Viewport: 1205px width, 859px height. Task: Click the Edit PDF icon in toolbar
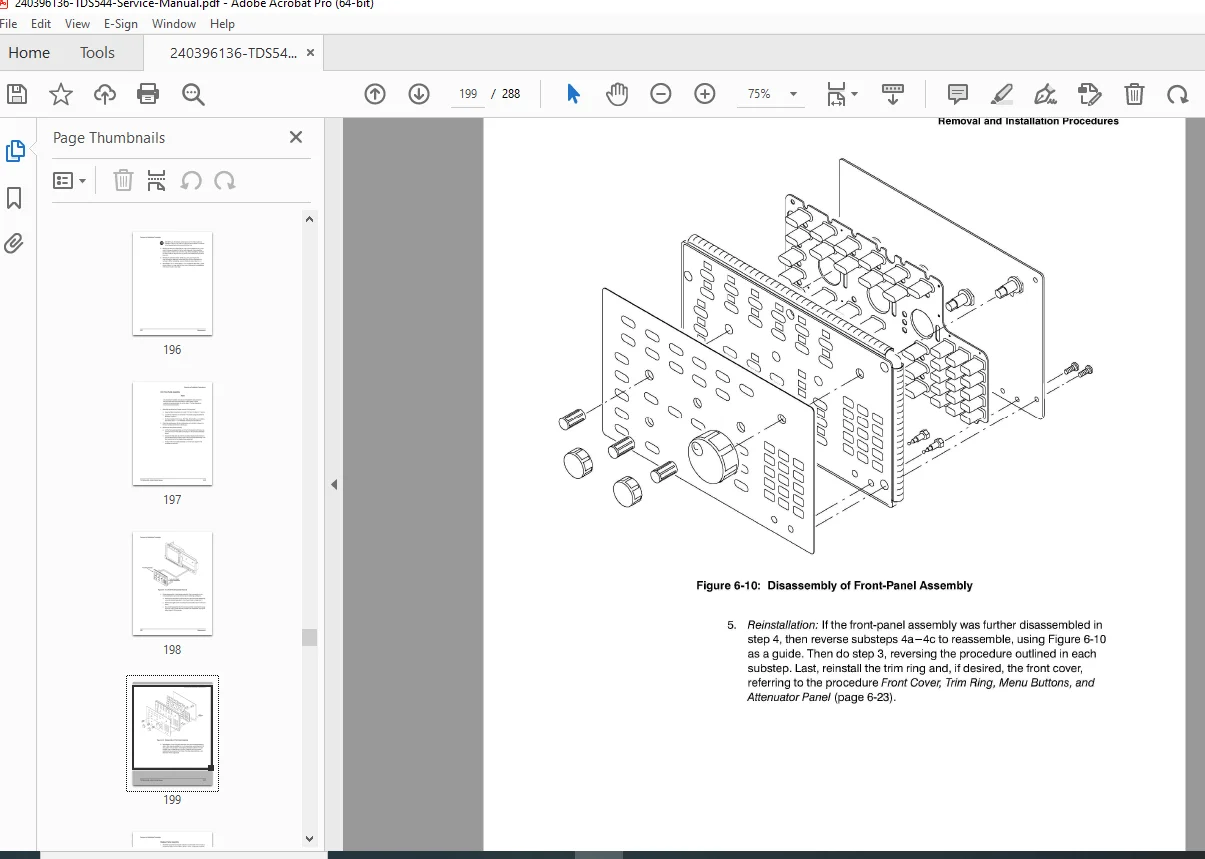click(x=1090, y=94)
